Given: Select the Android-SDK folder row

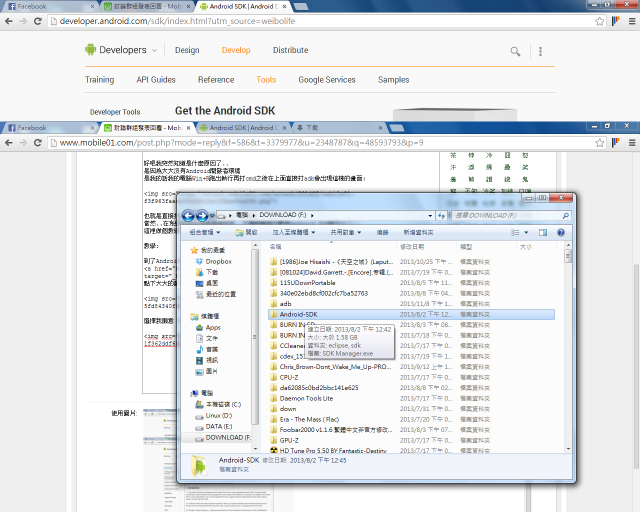Looking at the screenshot, I should click(x=411, y=314).
